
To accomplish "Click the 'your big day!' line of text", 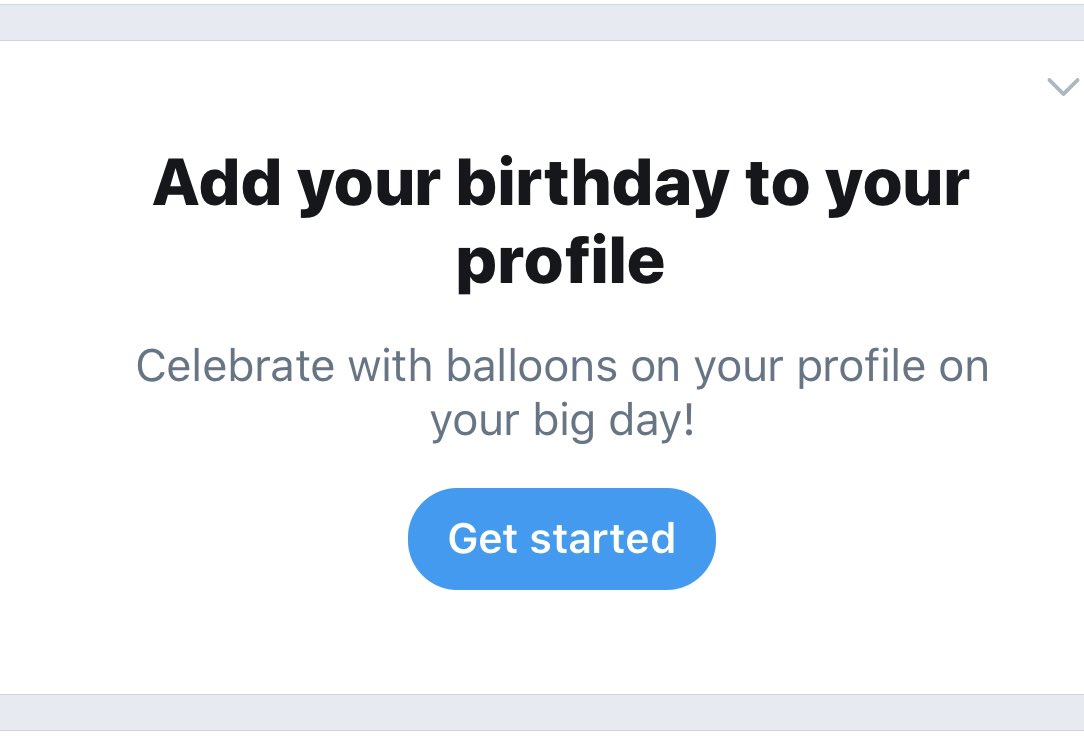I will pyautogui.click(x=562, y=421).
